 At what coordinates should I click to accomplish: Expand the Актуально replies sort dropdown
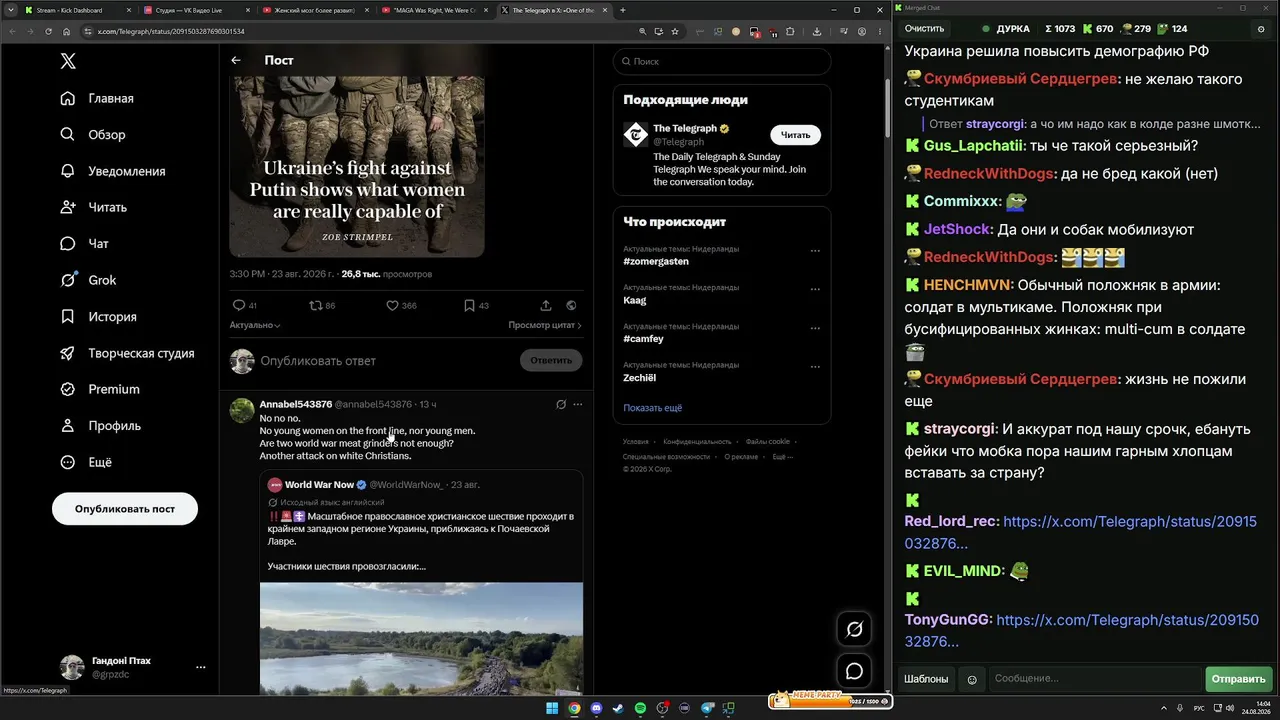255,325
